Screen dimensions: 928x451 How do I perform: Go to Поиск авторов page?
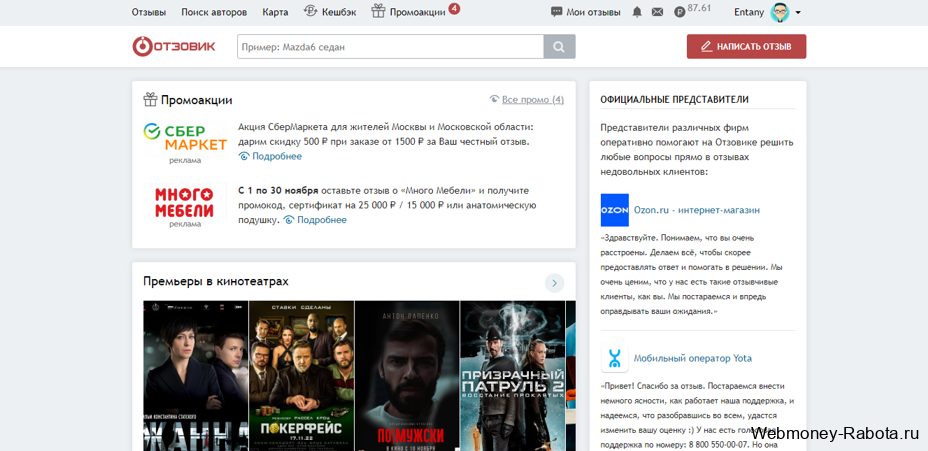click(214, 12)
